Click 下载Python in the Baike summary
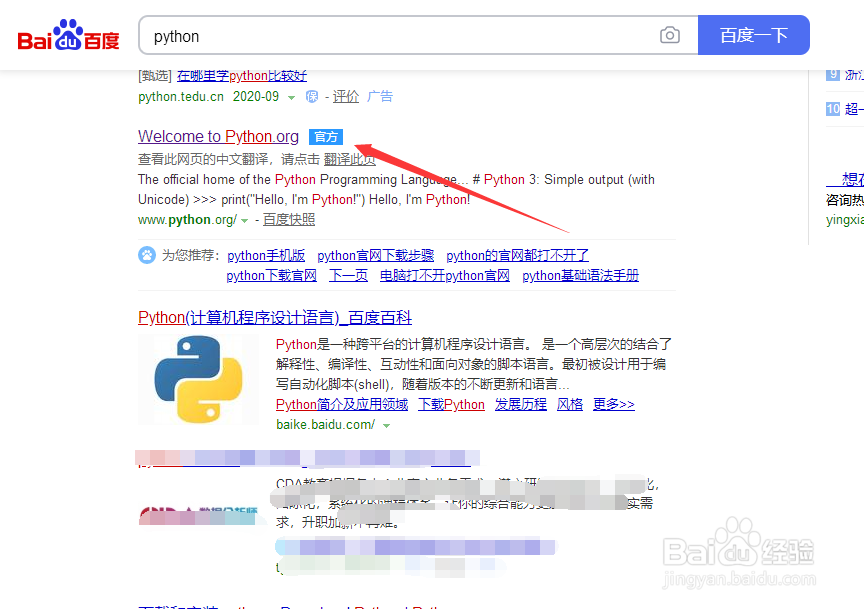 tap(450, 404)
